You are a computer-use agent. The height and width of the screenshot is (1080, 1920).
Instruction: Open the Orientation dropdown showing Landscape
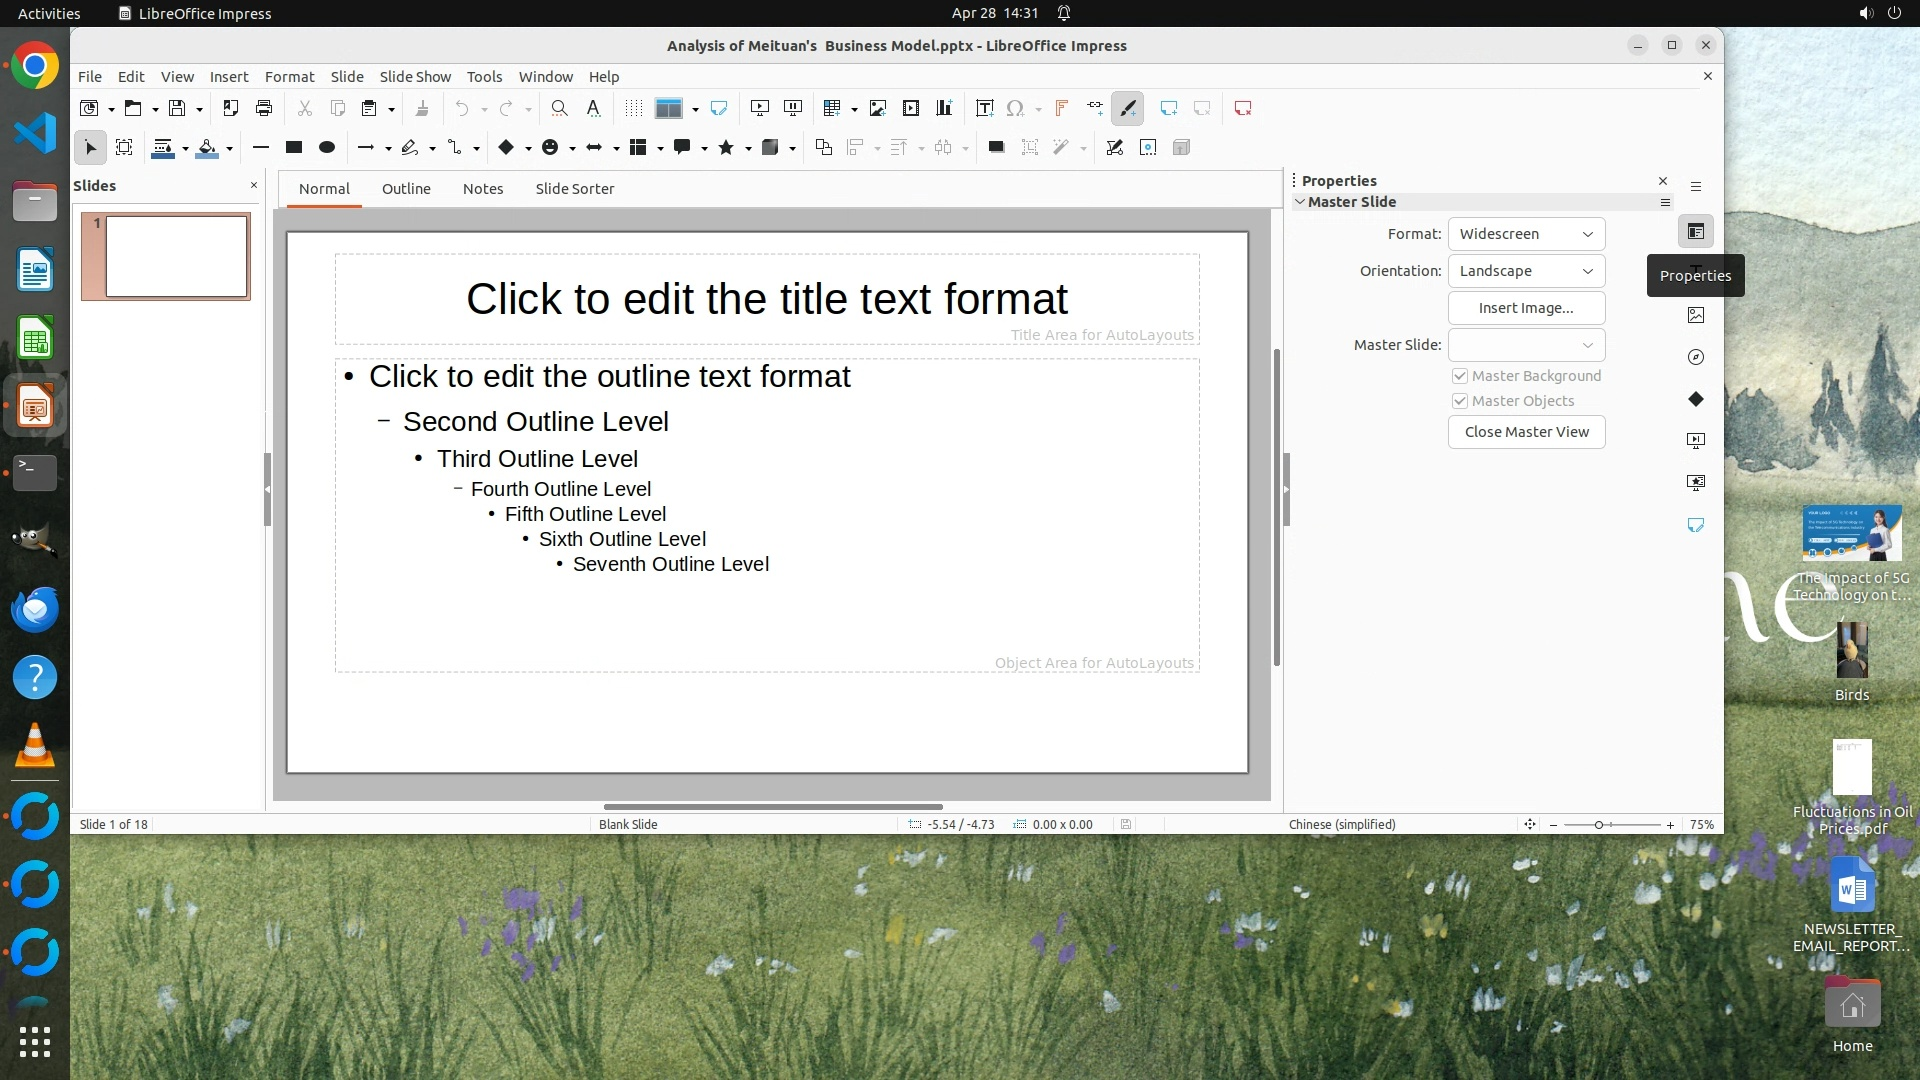coord(1526,271)
